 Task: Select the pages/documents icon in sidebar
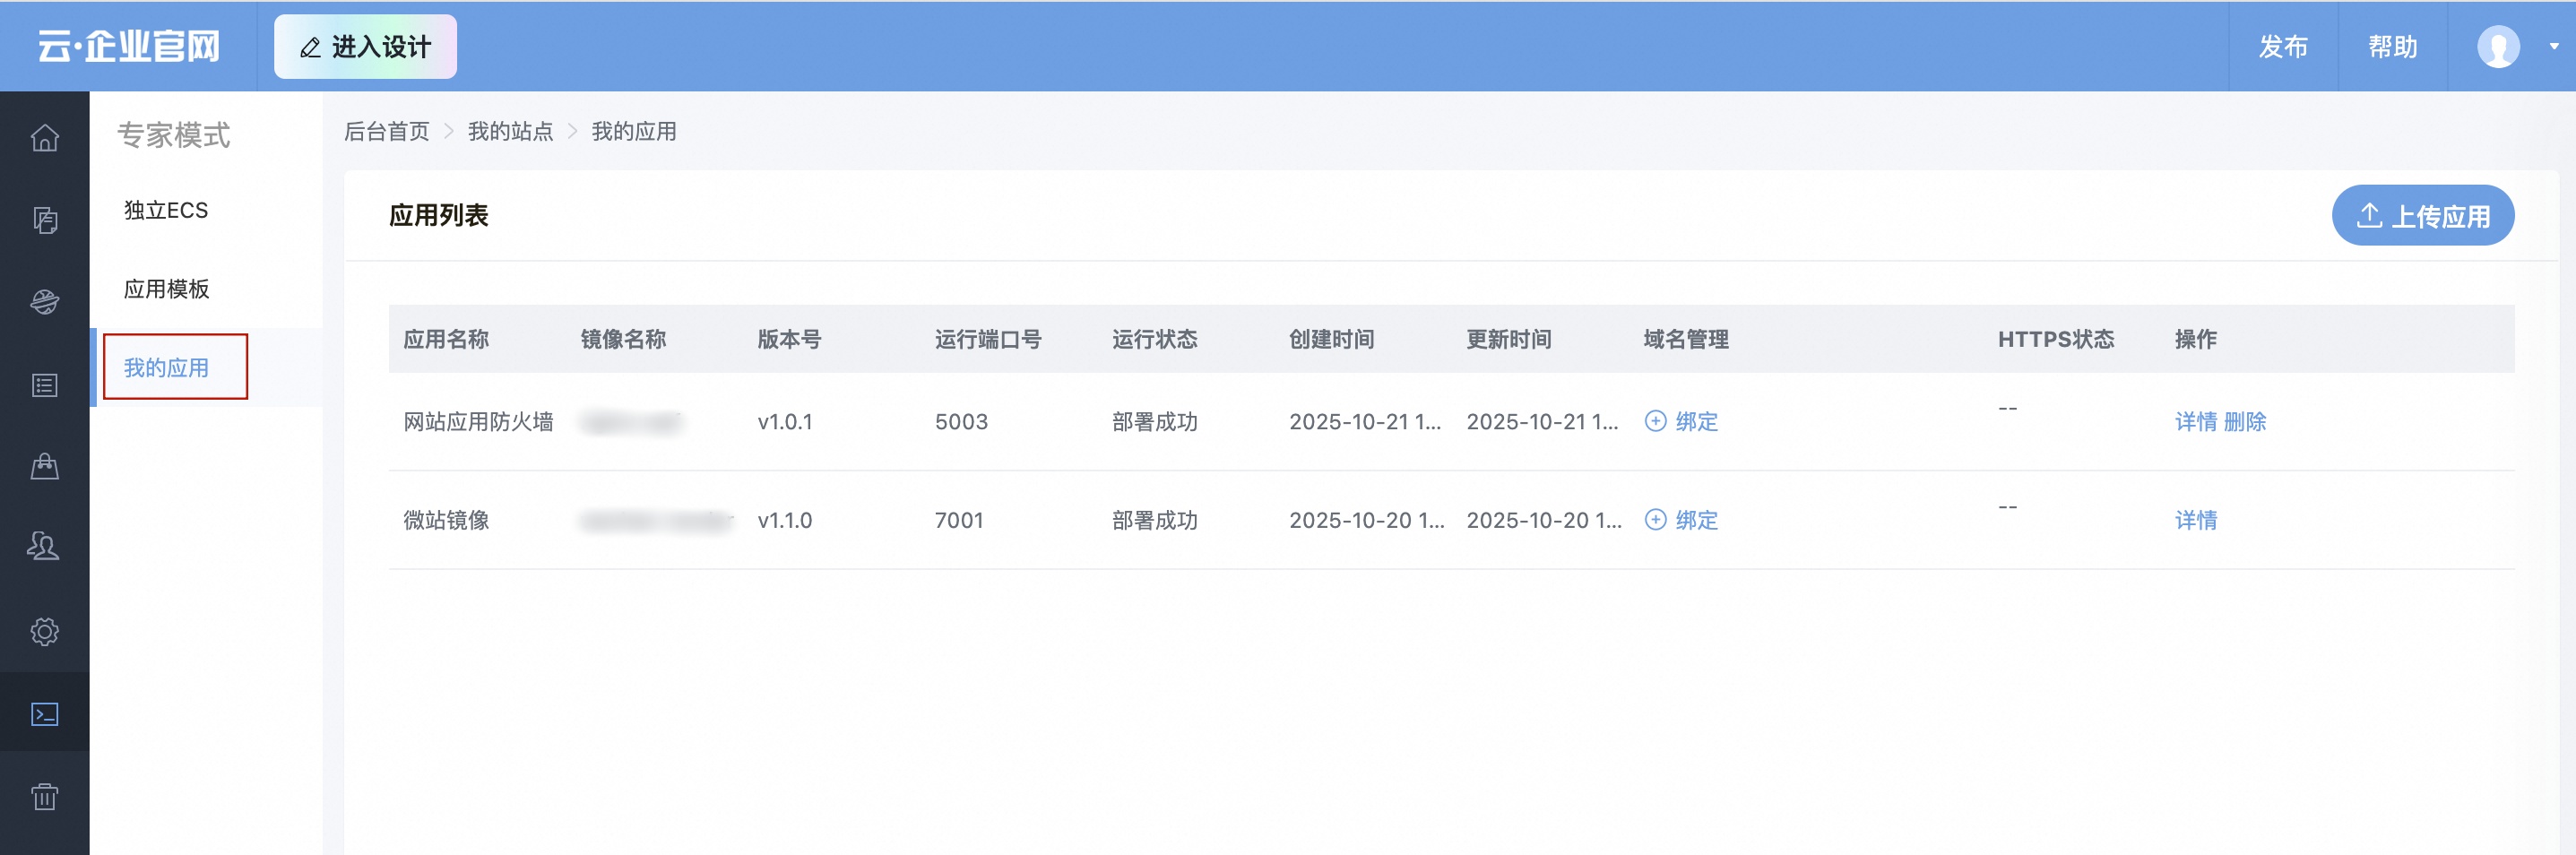[x=44, y=220]
